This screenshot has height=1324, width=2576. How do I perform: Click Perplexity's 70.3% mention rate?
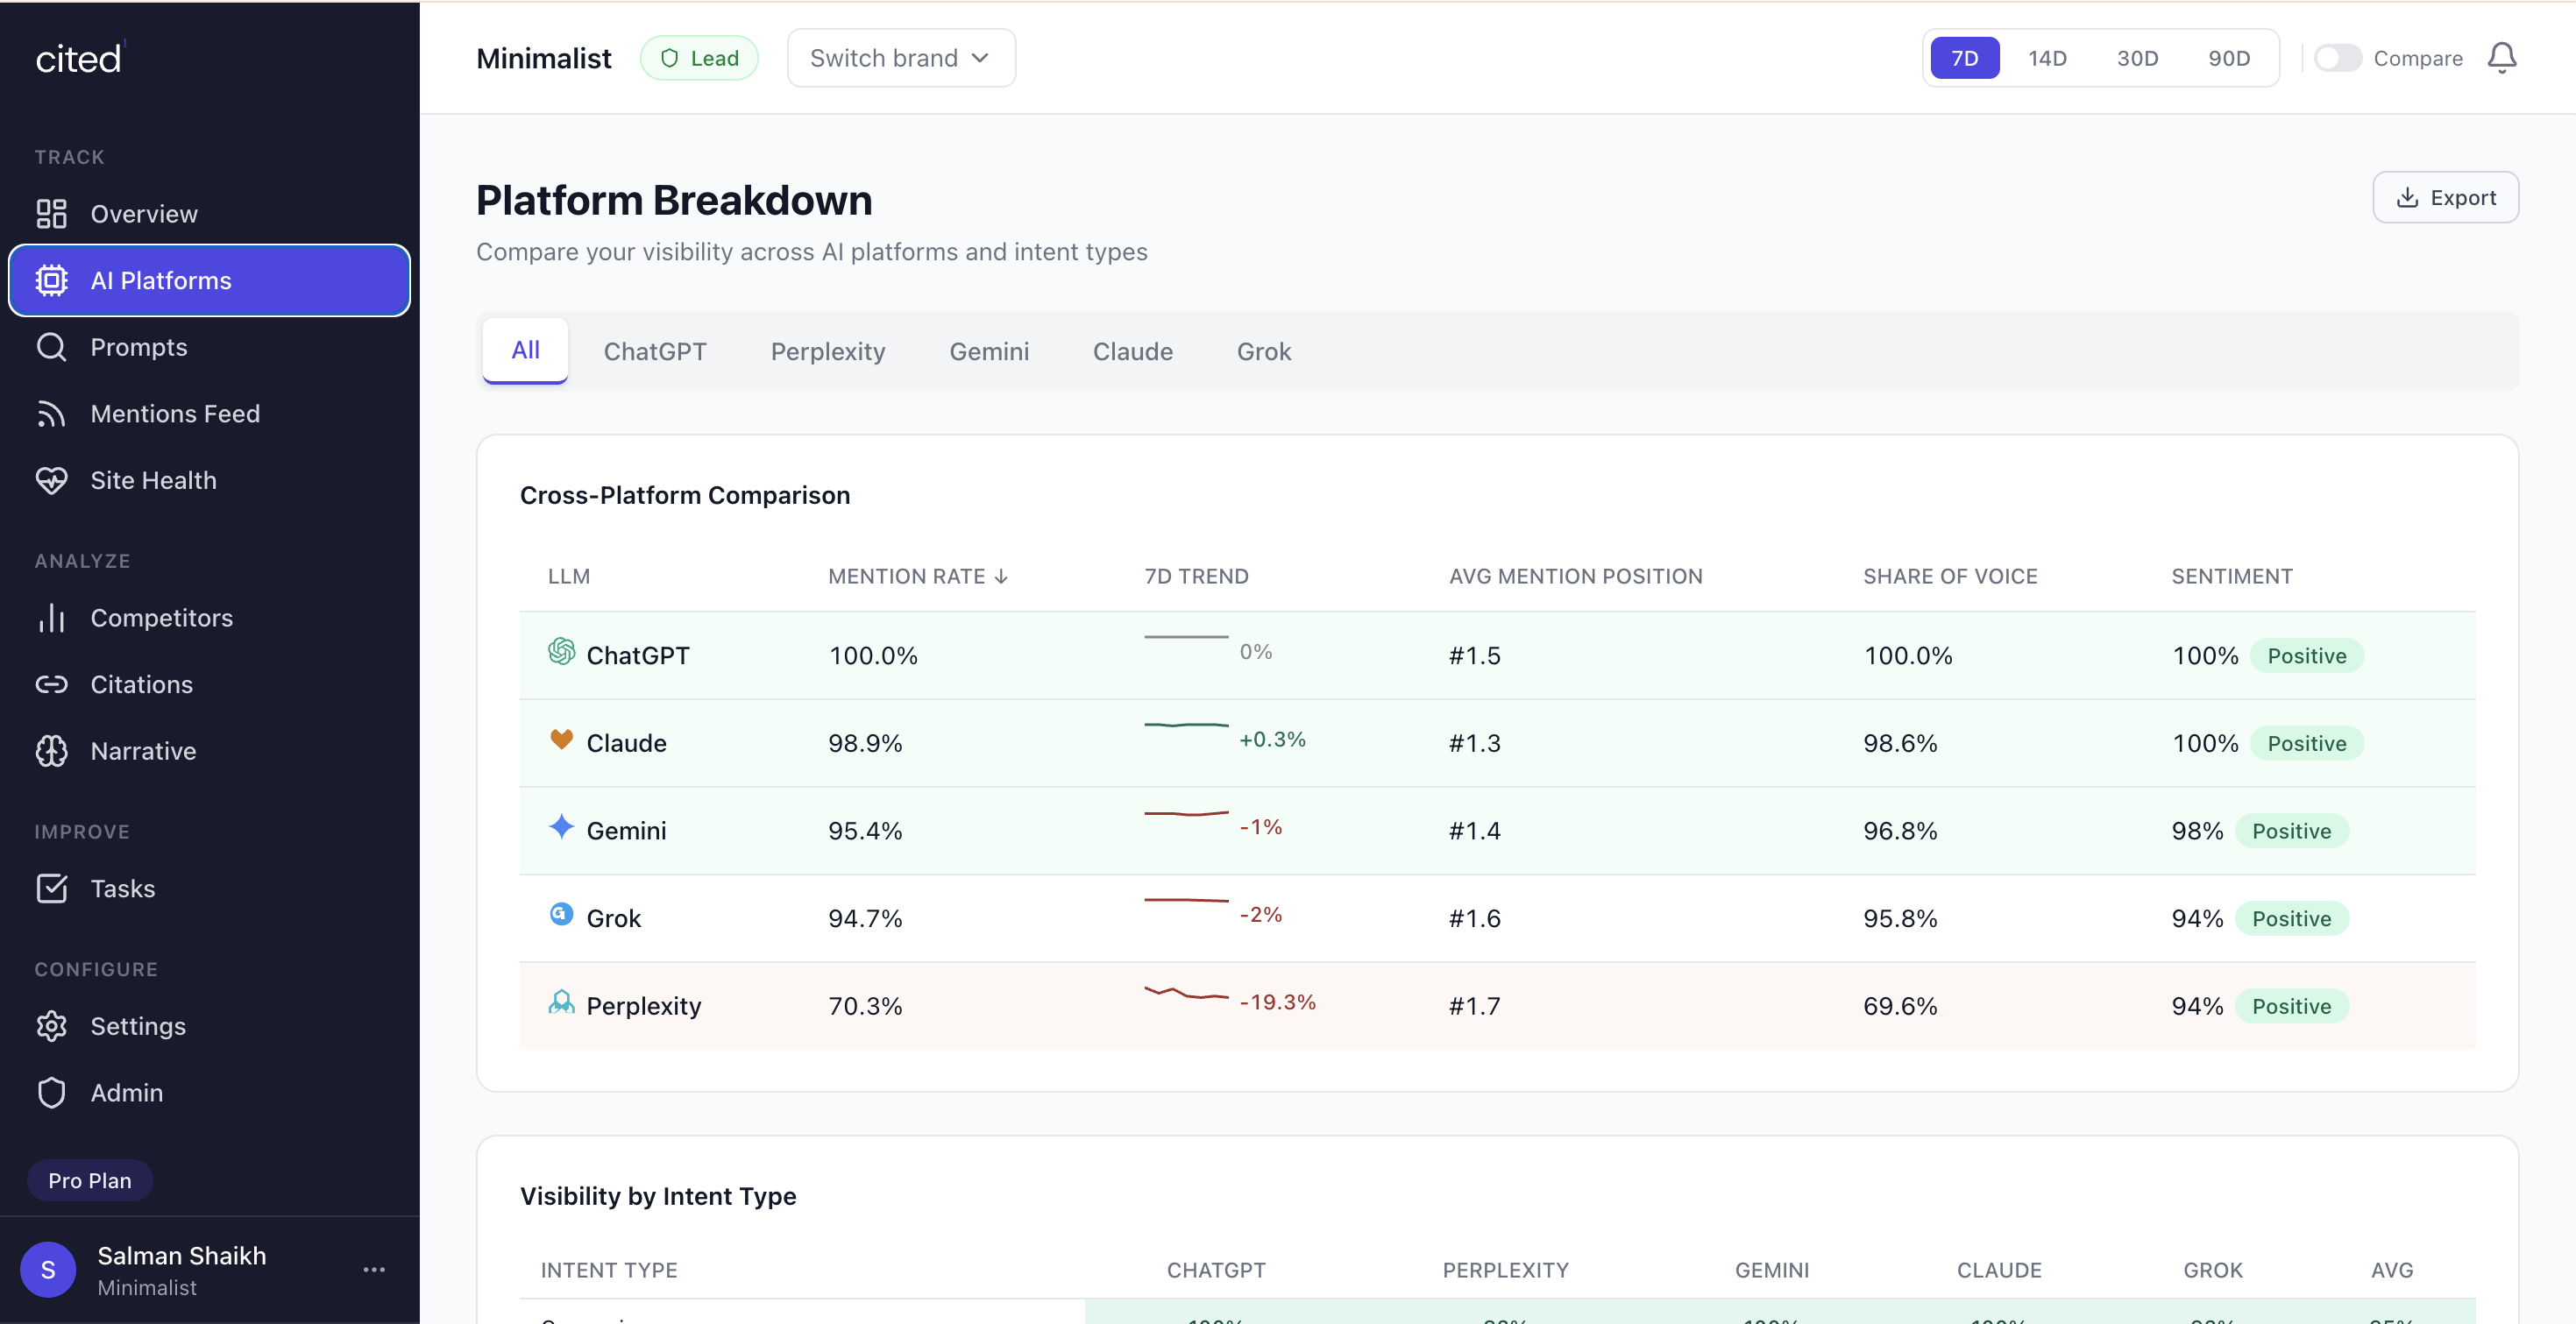pyautogui.click(x=865, y=1006)
